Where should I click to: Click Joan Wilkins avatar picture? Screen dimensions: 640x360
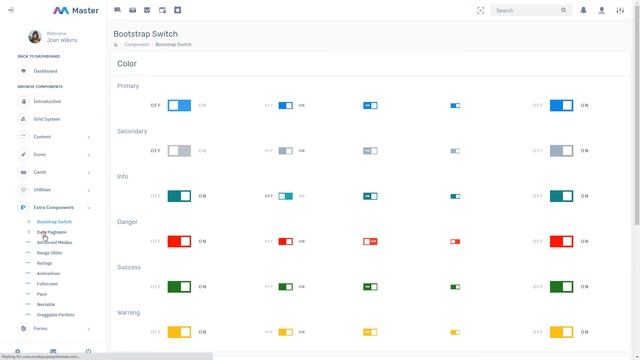pyautogui.click(x=35, y=37)
